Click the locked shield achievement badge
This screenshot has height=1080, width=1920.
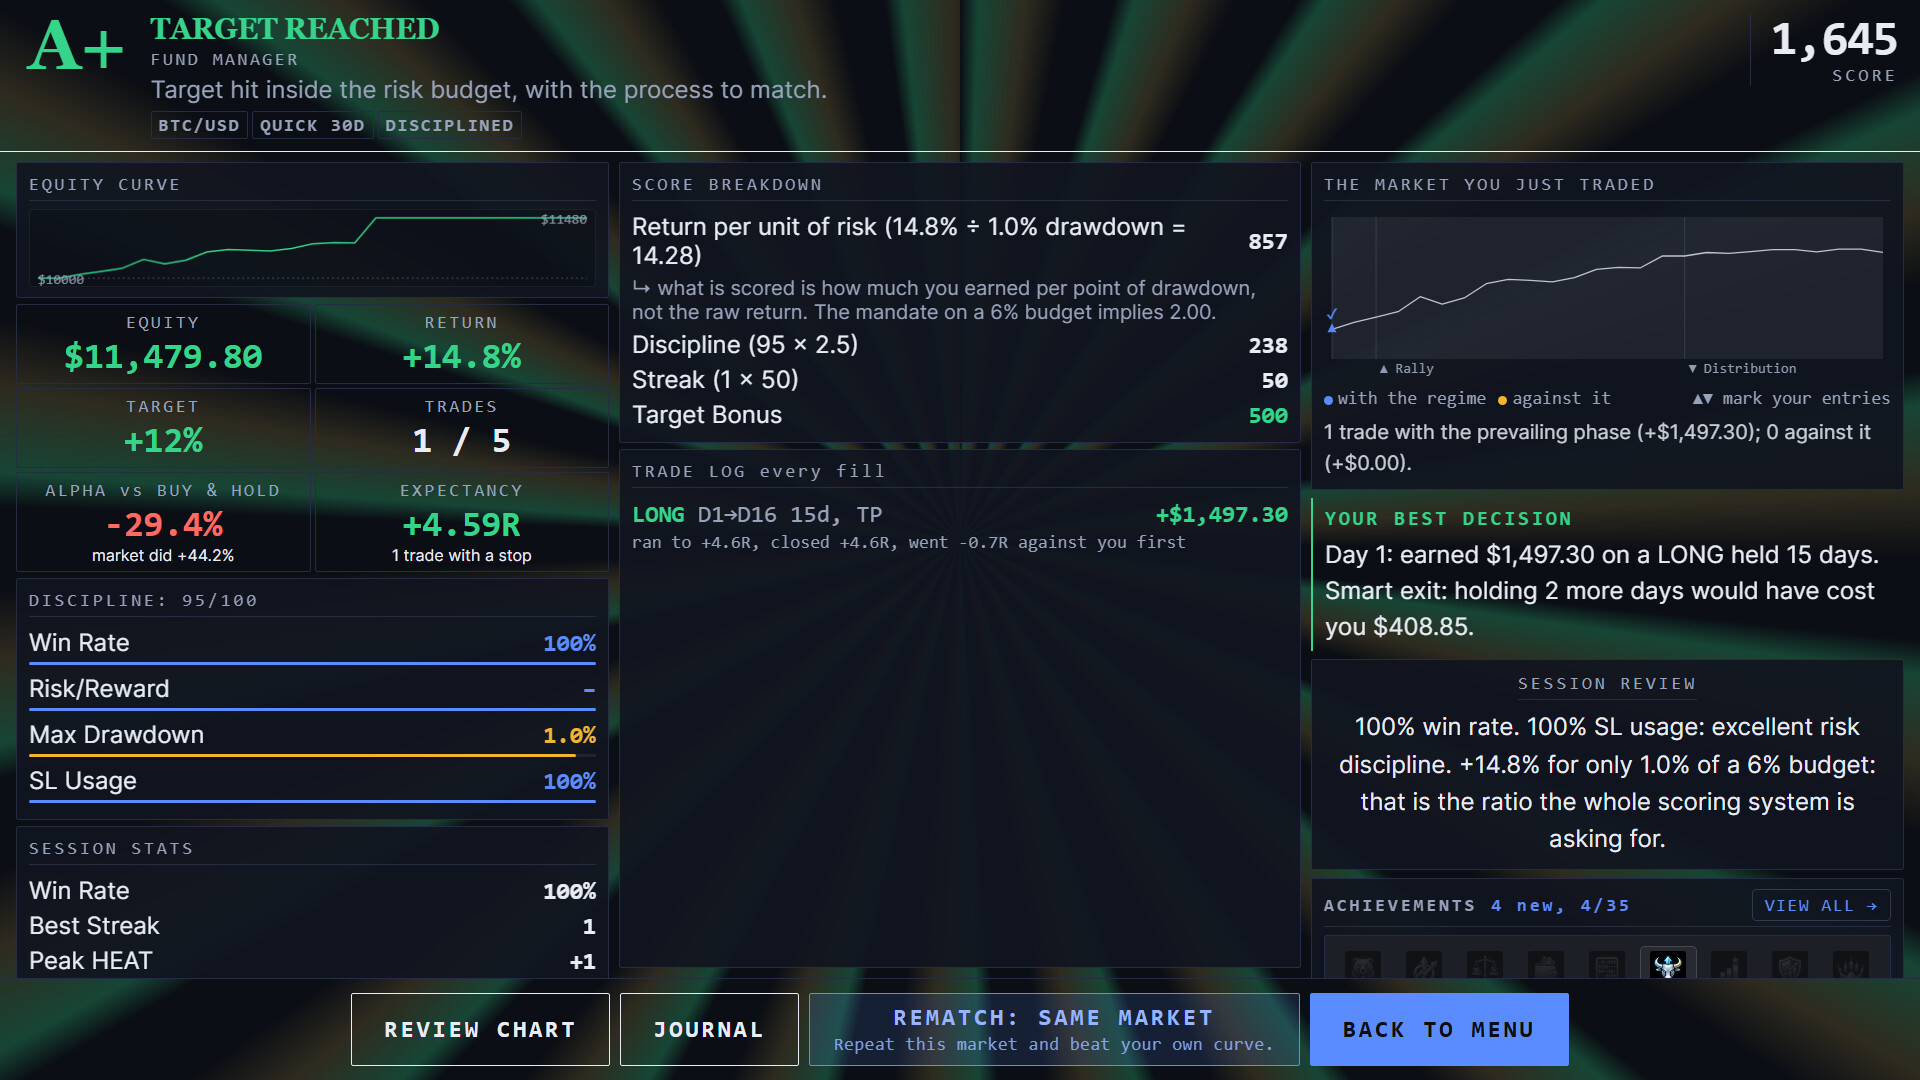[x=1790, y=965]
